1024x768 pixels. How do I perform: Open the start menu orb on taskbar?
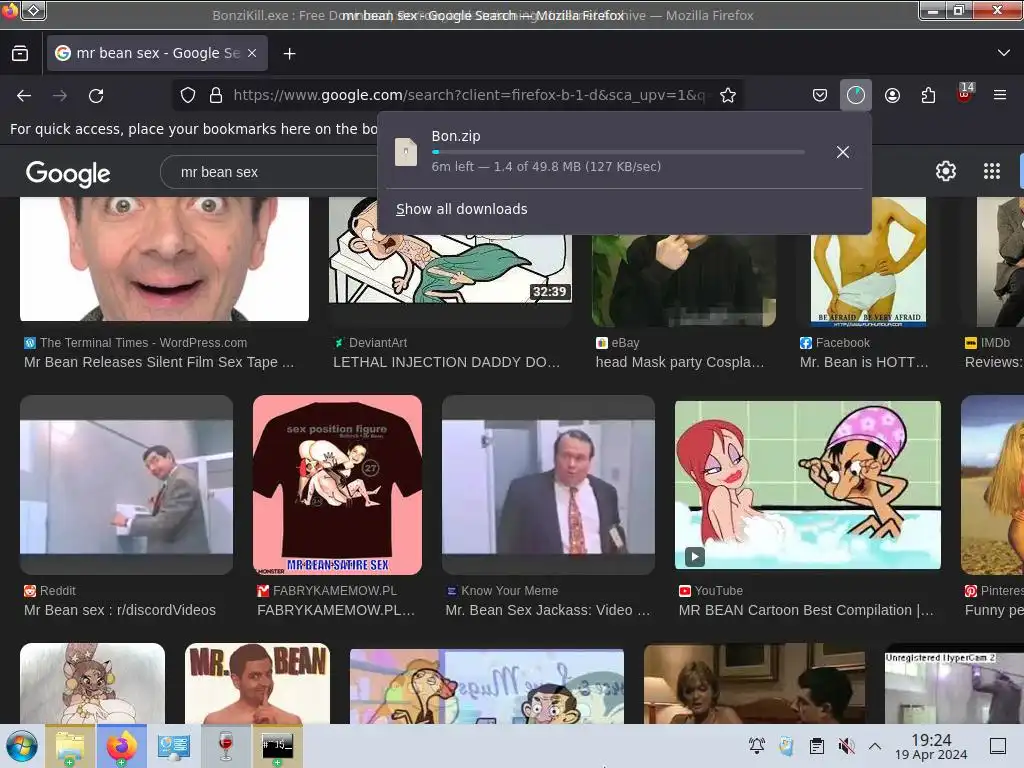(22, 746)
